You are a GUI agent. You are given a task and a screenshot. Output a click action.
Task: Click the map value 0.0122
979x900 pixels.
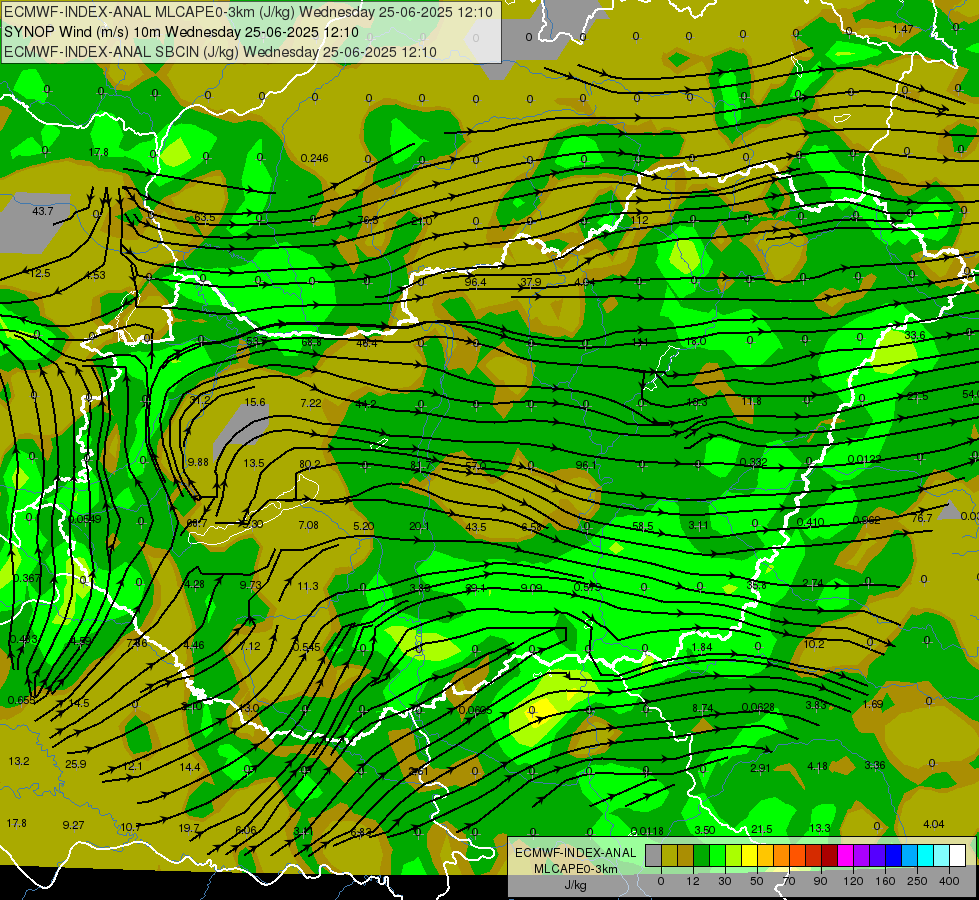[864, 459]
